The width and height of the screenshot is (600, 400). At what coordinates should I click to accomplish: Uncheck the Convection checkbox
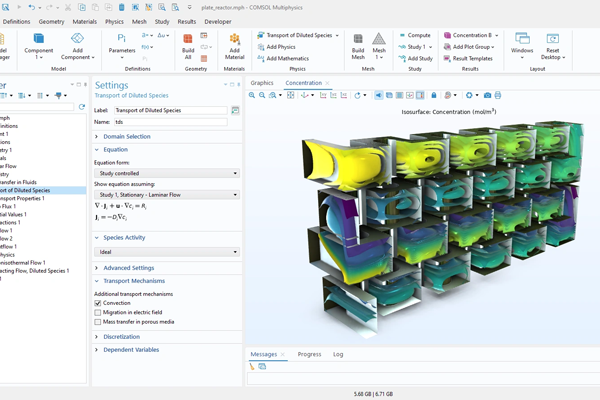98,303
